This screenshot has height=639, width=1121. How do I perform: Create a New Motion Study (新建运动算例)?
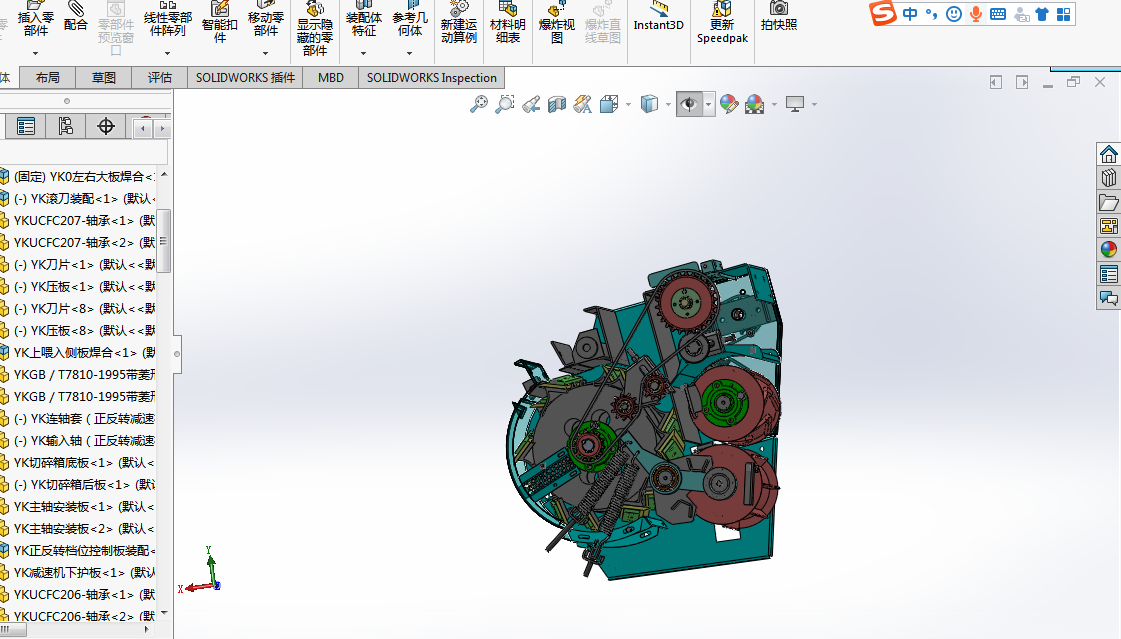(458, 23)
